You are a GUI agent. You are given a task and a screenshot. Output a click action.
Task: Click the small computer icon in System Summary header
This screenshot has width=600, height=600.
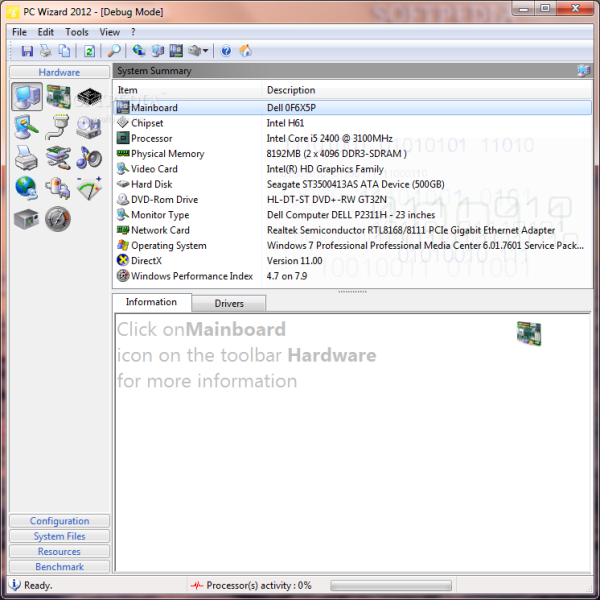(x=584, y=71)
